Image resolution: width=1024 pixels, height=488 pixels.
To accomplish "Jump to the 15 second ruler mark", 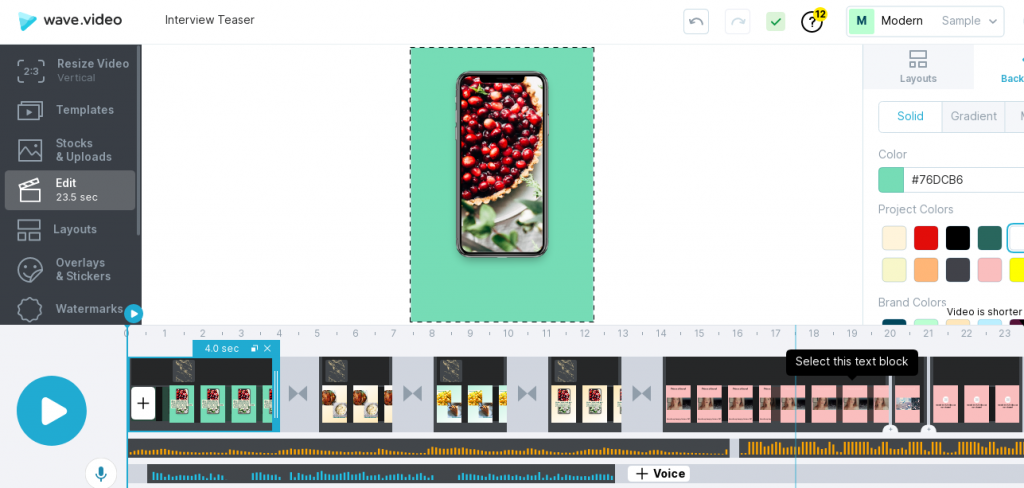I will point(699,334).
